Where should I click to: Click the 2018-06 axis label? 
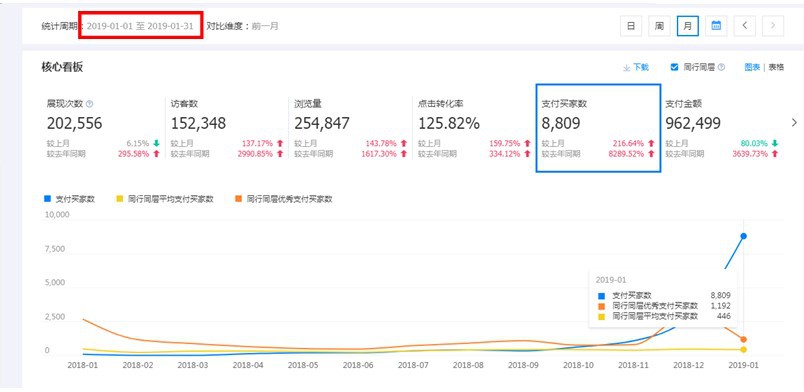(359, 365)
